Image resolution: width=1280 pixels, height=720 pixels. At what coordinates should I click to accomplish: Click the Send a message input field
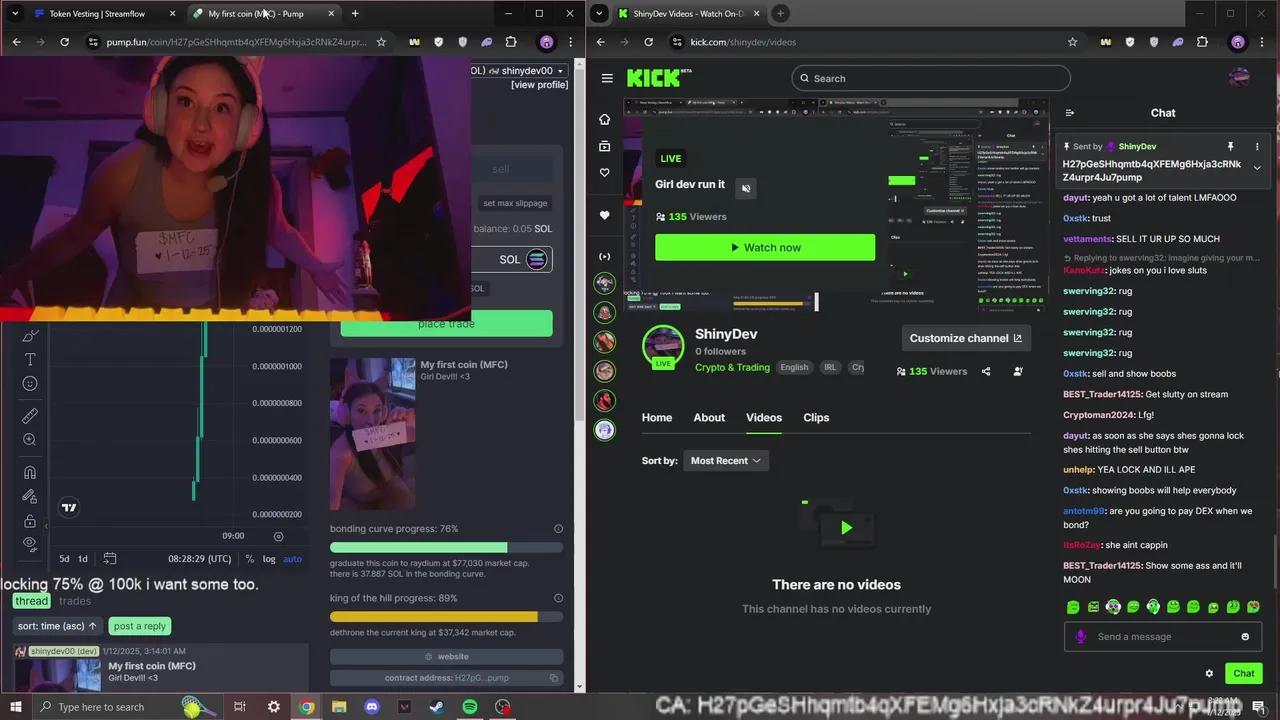click(x=1160, y=637)
